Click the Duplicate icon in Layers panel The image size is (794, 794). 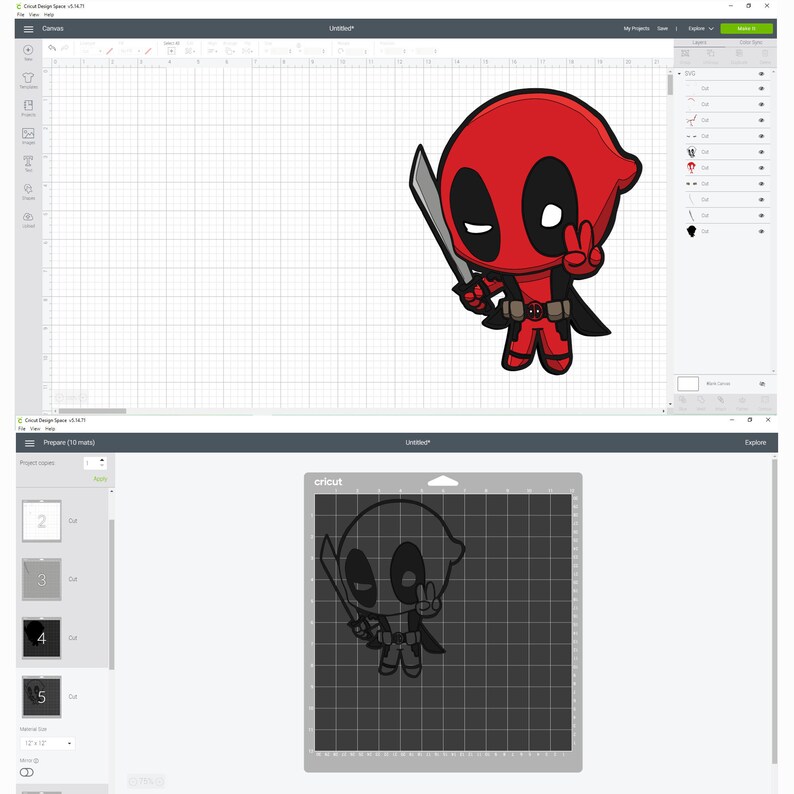coord(739,54)
